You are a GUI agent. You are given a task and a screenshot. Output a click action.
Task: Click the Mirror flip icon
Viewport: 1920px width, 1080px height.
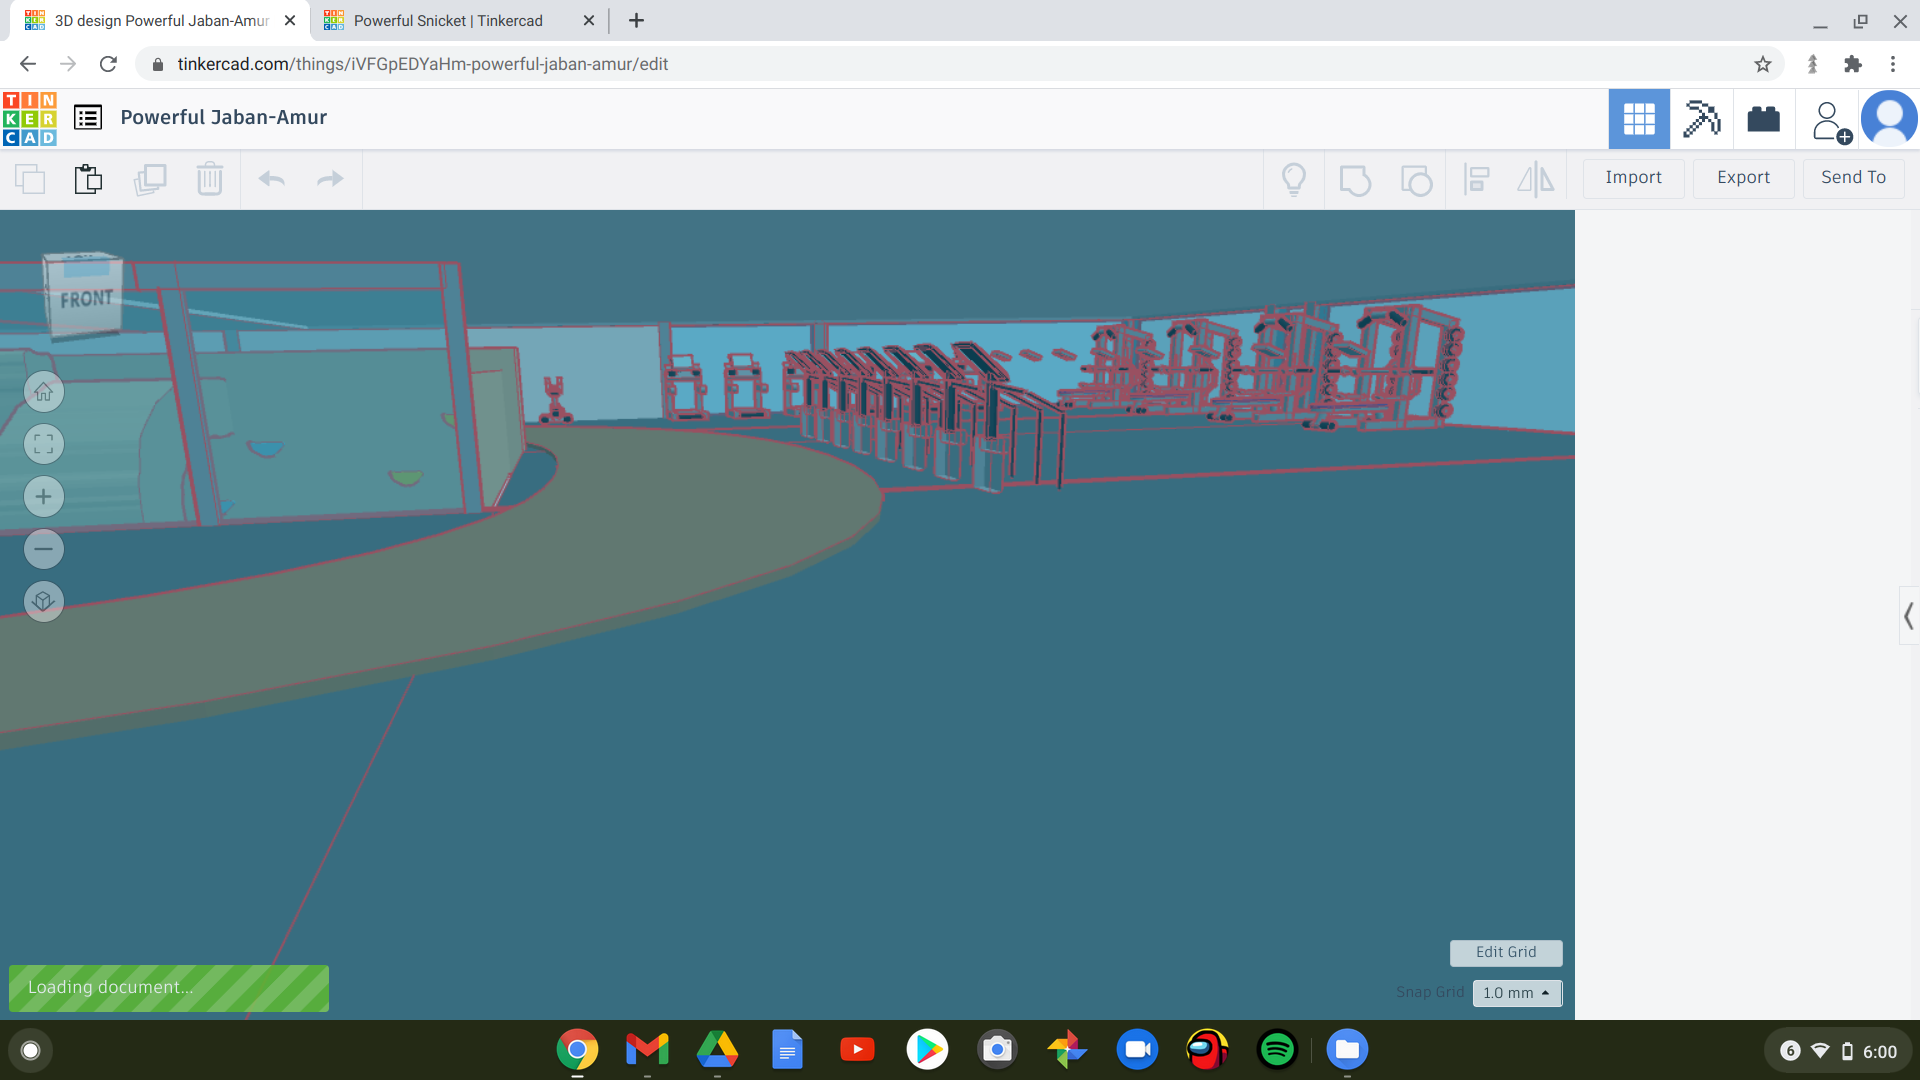tap(1536, 180)
